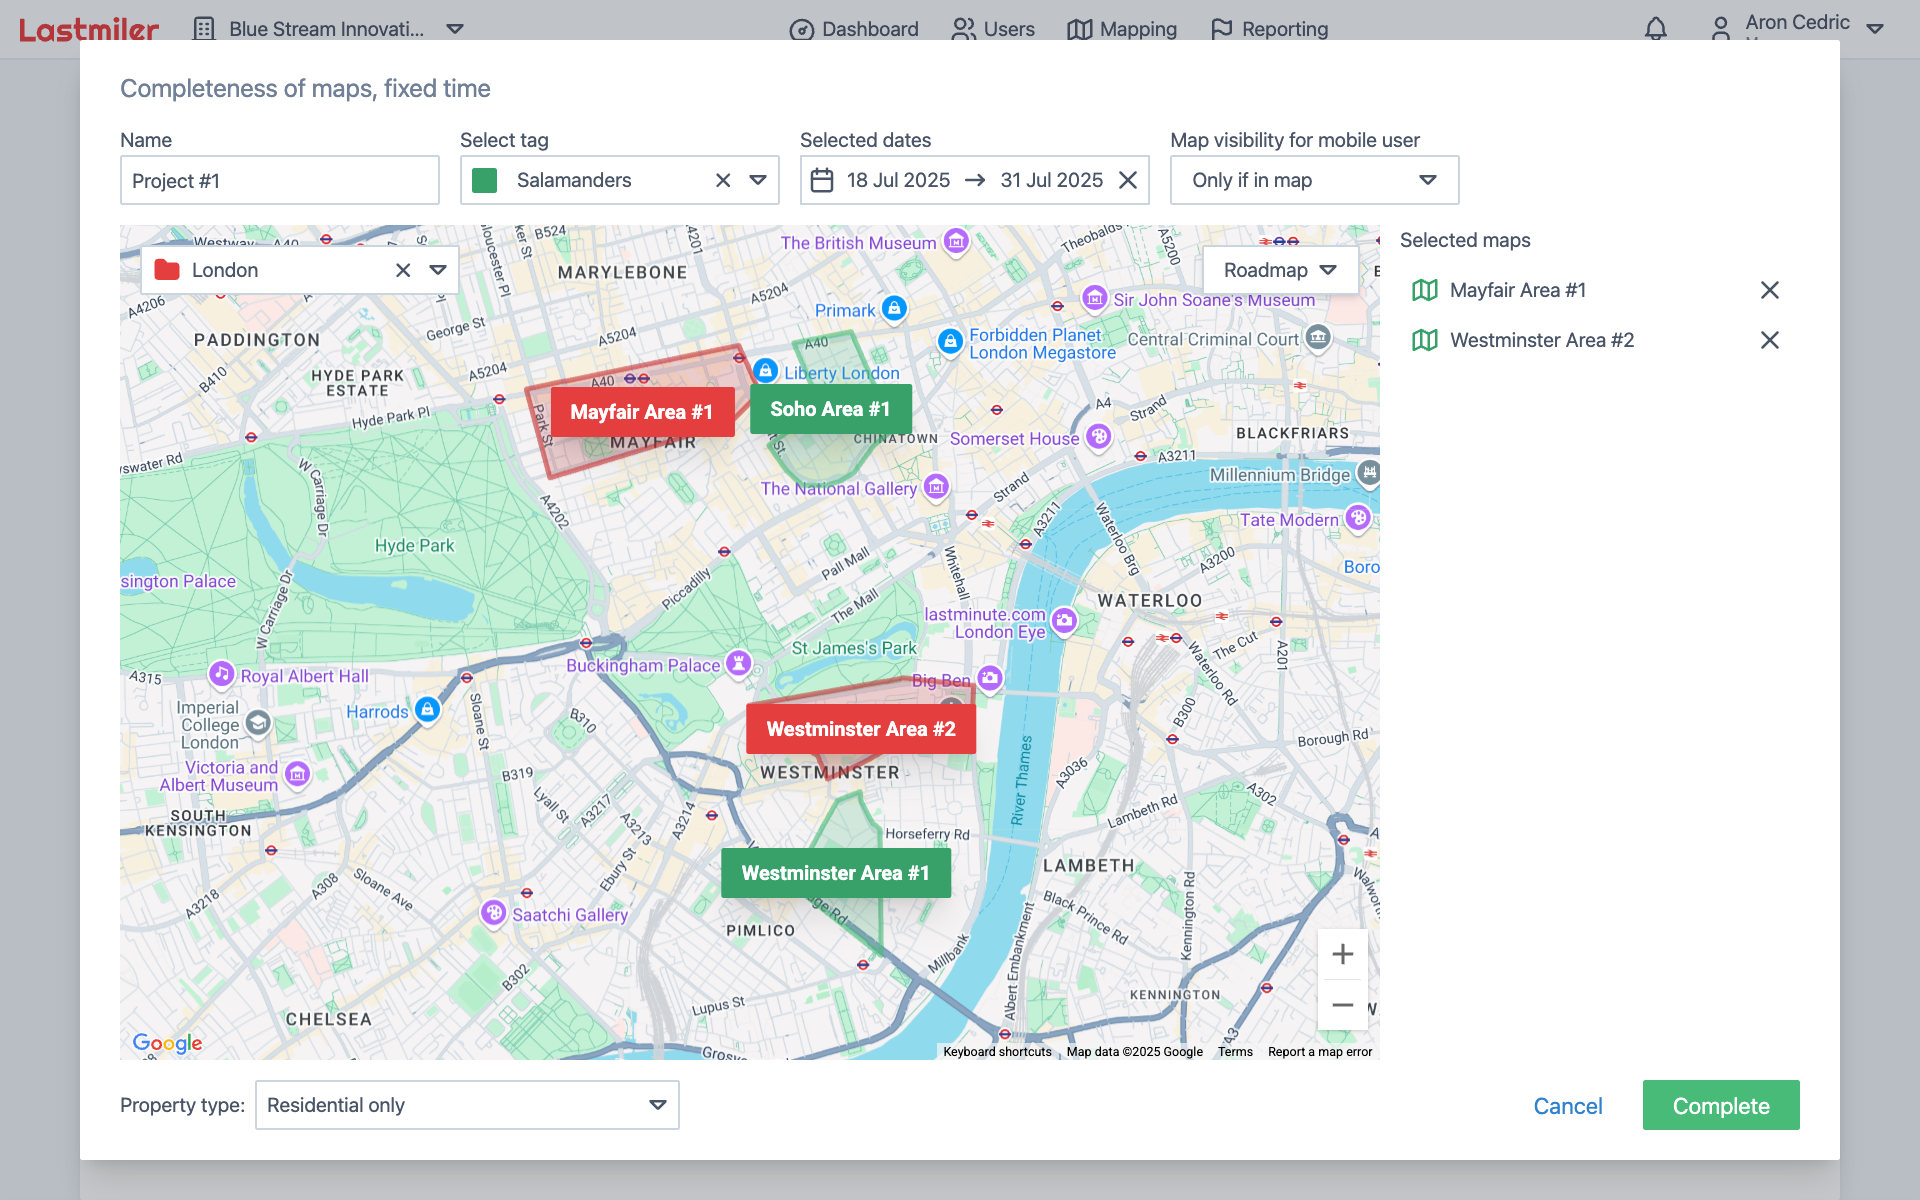Click the Saatchi Gallery marker

click(x=494, y=913)
